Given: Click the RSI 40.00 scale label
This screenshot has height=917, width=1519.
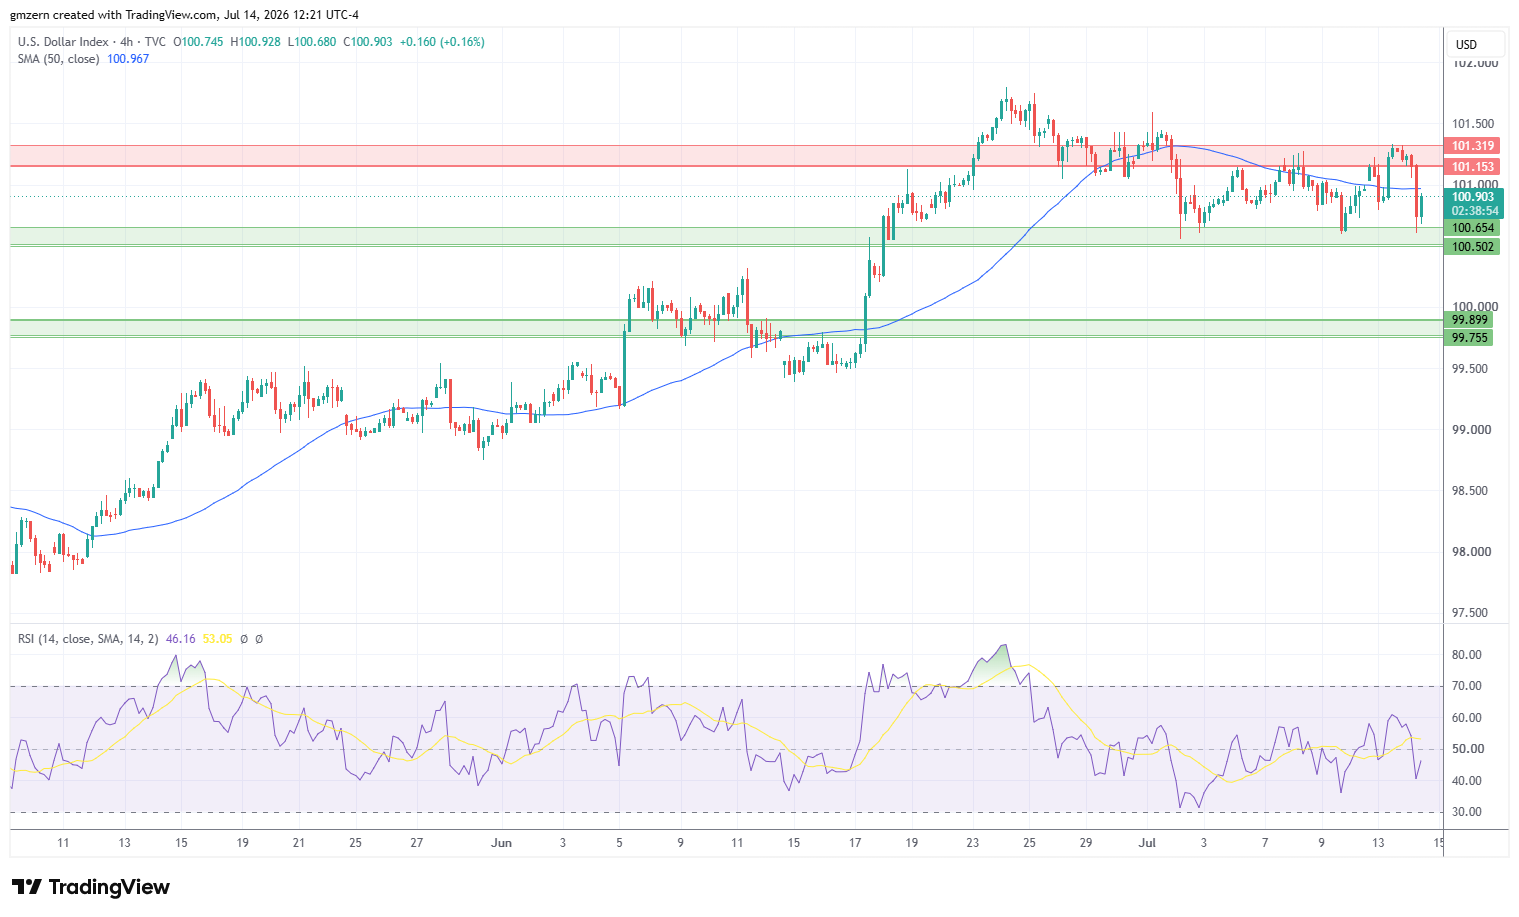Looking at the screenshot, I should click(x=1467, y=781).
